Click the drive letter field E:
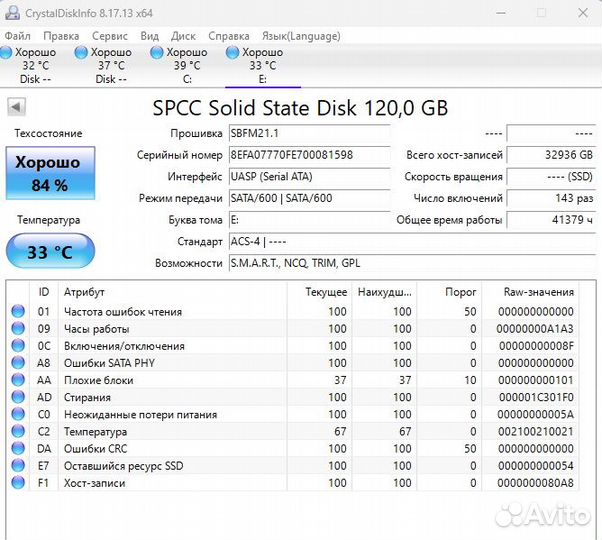Image resolution: width=602 pixels, height=540 pixels. tap(309, 220)
